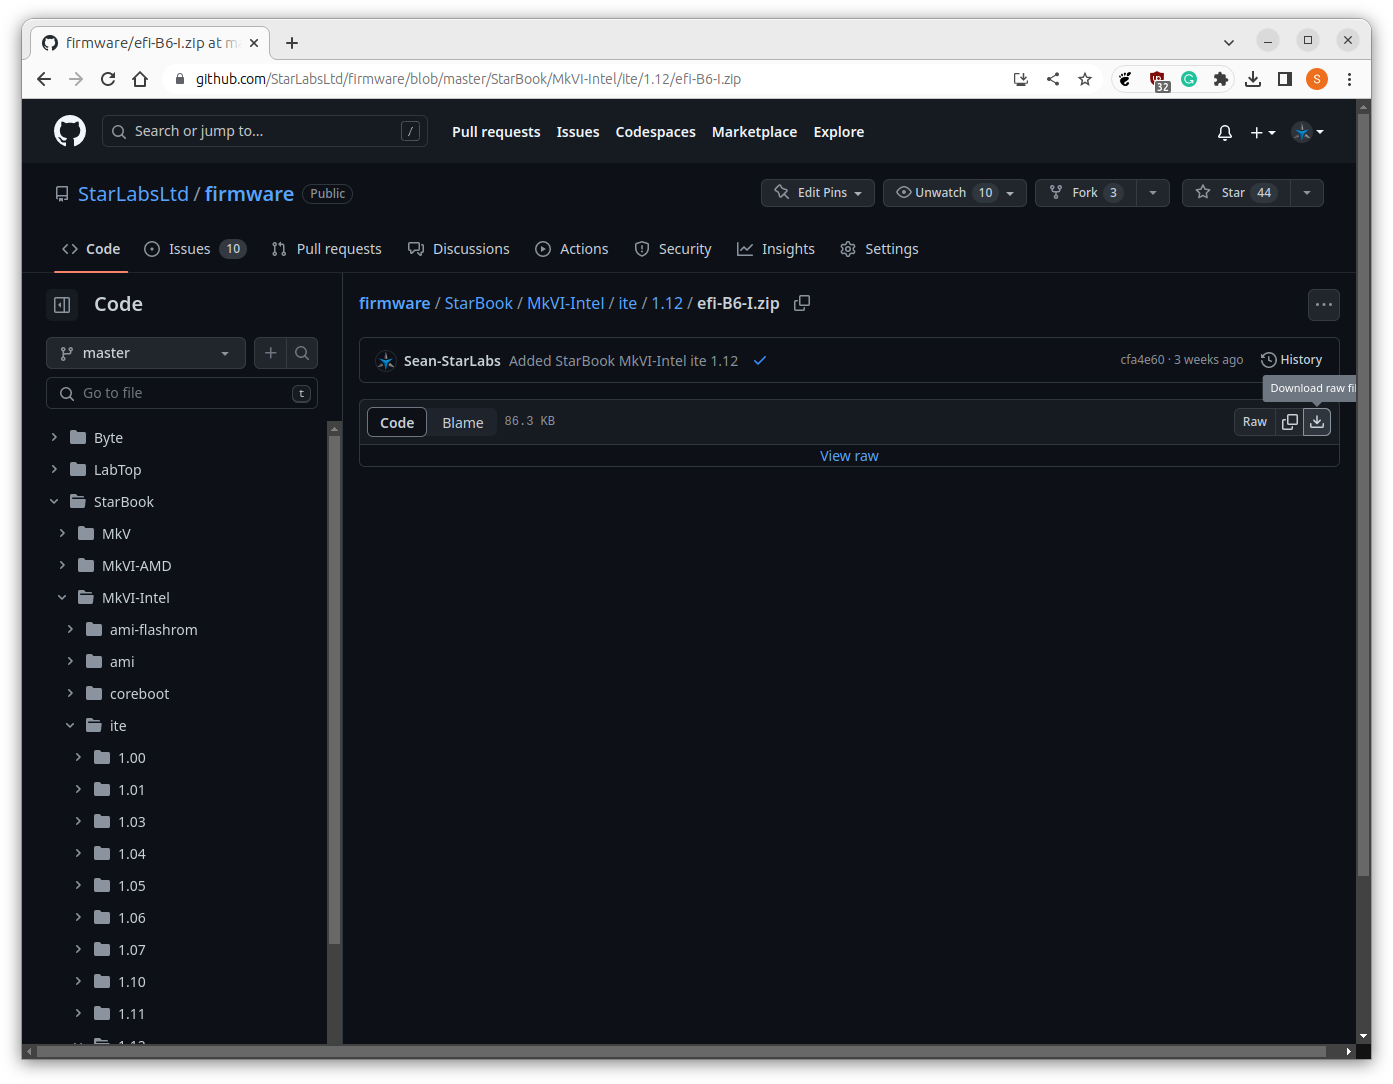1393x1084 pixels.
Task: Open the more file actions ellipsis
Action: pos(1323,305)
